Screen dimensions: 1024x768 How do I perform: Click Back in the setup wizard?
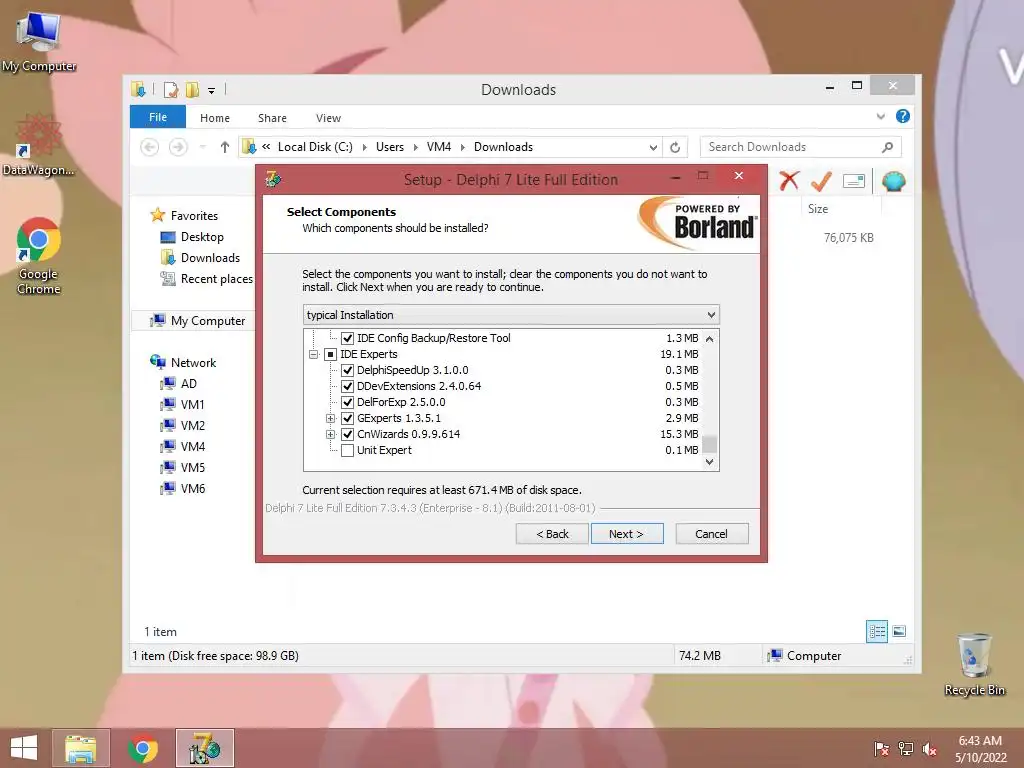(x=552, y=534)
